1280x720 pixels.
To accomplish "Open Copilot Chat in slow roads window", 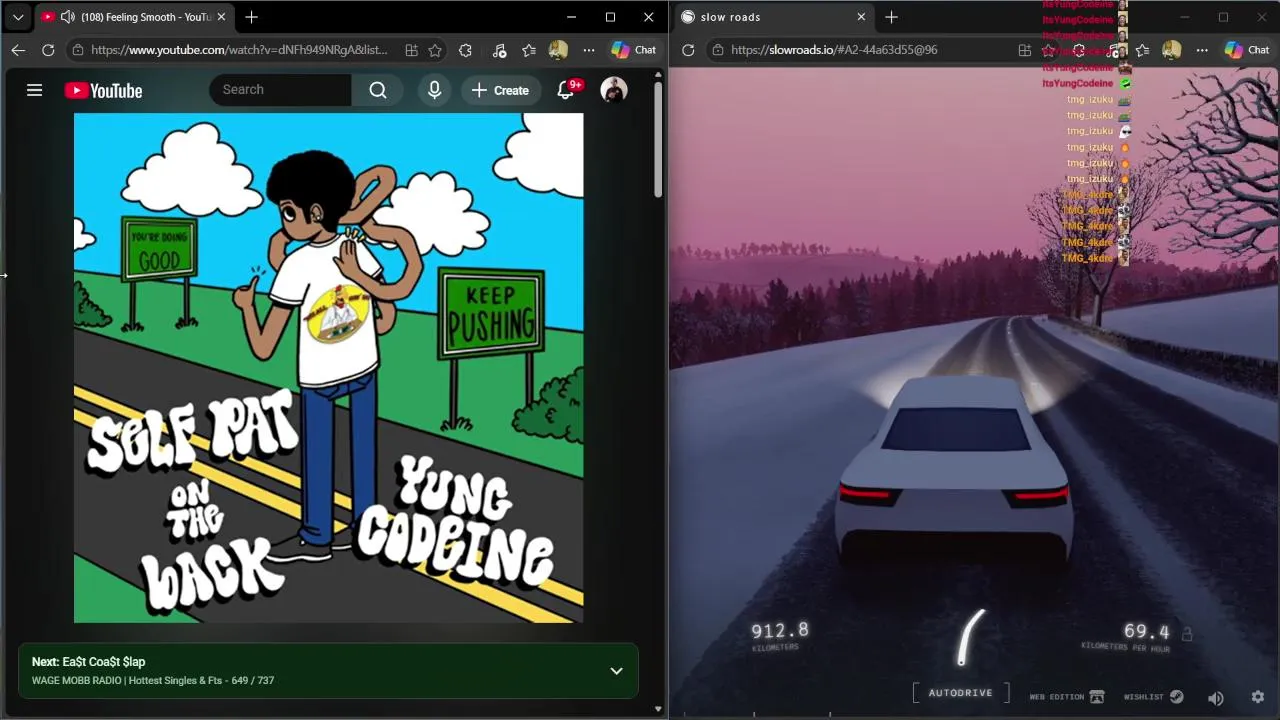I will 1247,50.
